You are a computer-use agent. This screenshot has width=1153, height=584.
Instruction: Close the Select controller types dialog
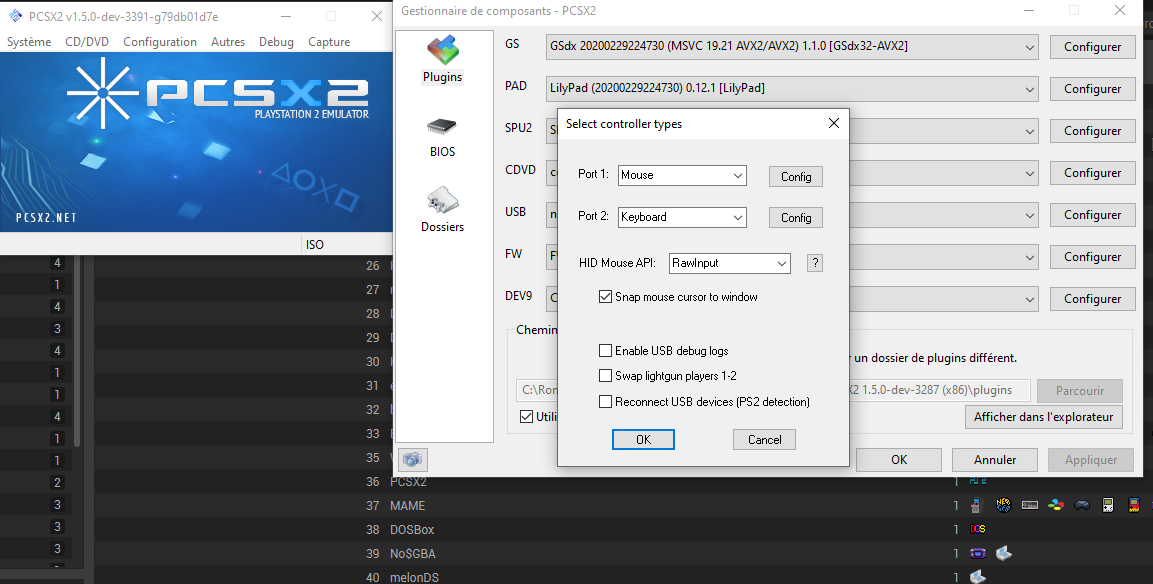click(x=833, y=124)
